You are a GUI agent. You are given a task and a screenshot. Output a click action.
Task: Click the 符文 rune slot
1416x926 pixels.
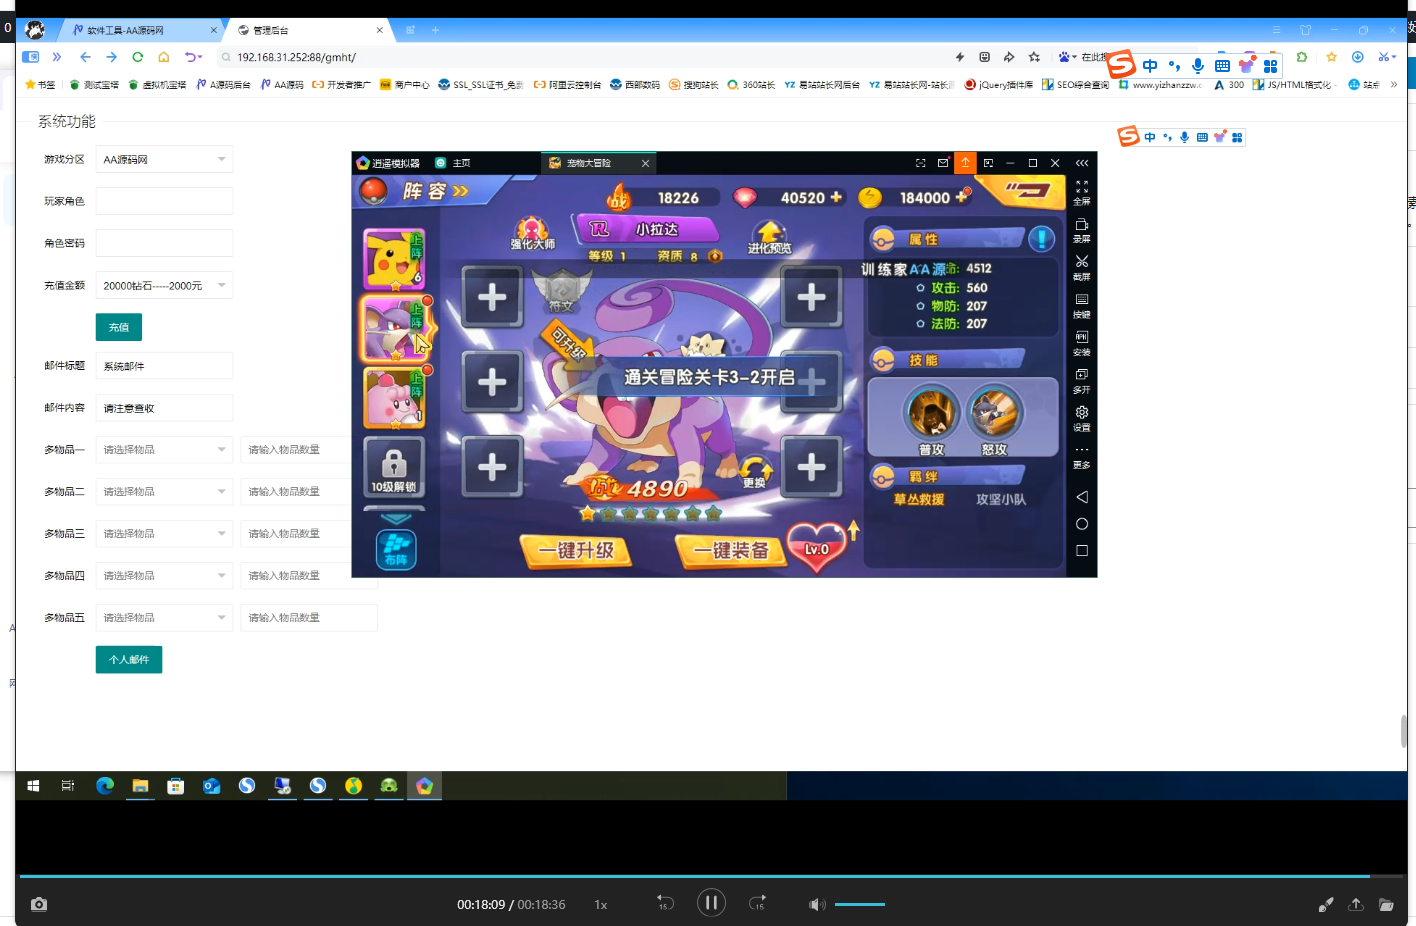pyautogui.click(x=562, y=291)
